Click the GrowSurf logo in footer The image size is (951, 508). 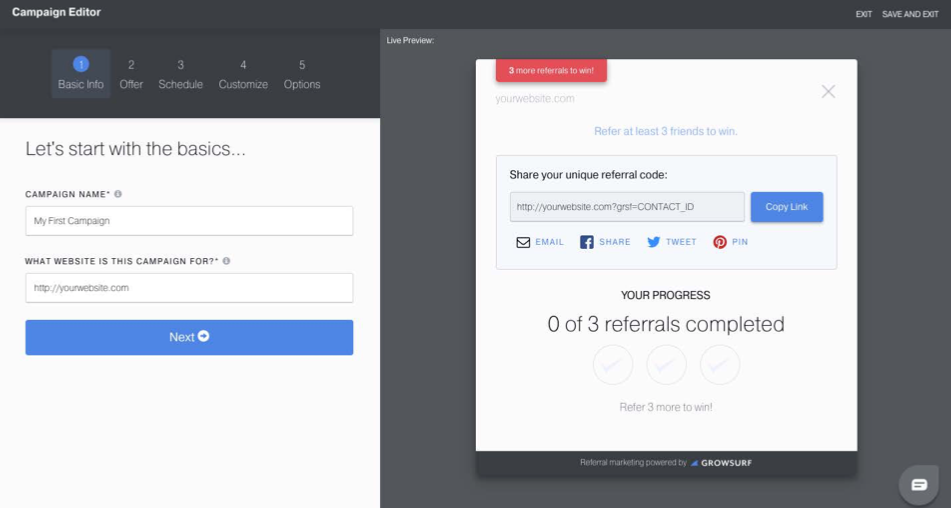click(x=721, y=463)
